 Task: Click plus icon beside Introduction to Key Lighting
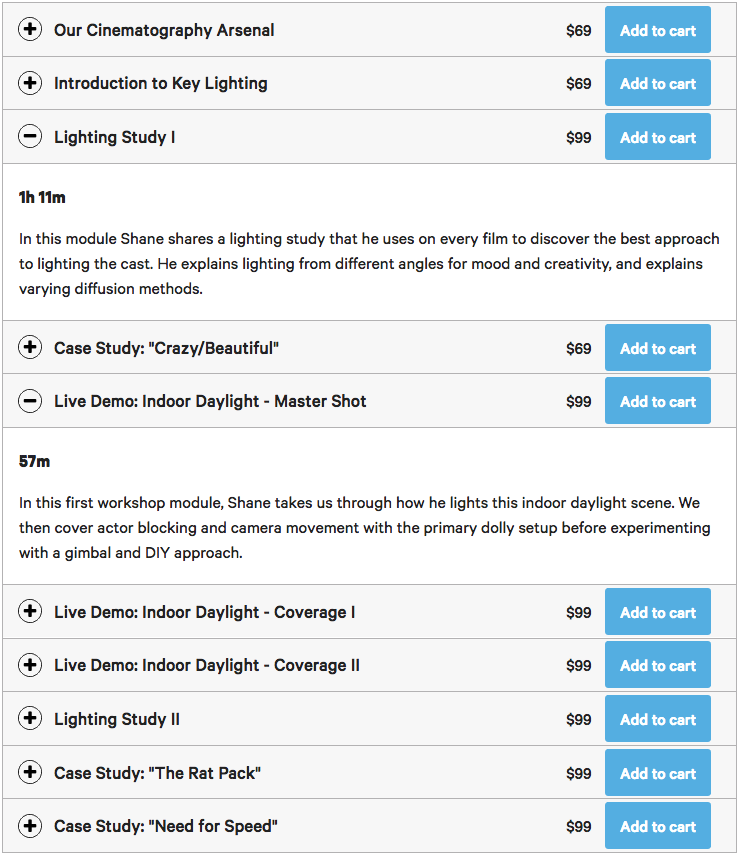pyautogui.click(x=30, y=84)
